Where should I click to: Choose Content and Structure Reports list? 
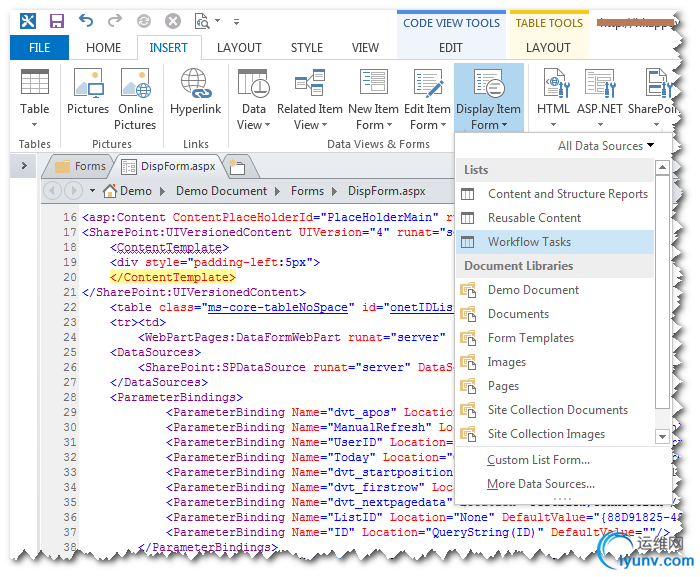555,194
